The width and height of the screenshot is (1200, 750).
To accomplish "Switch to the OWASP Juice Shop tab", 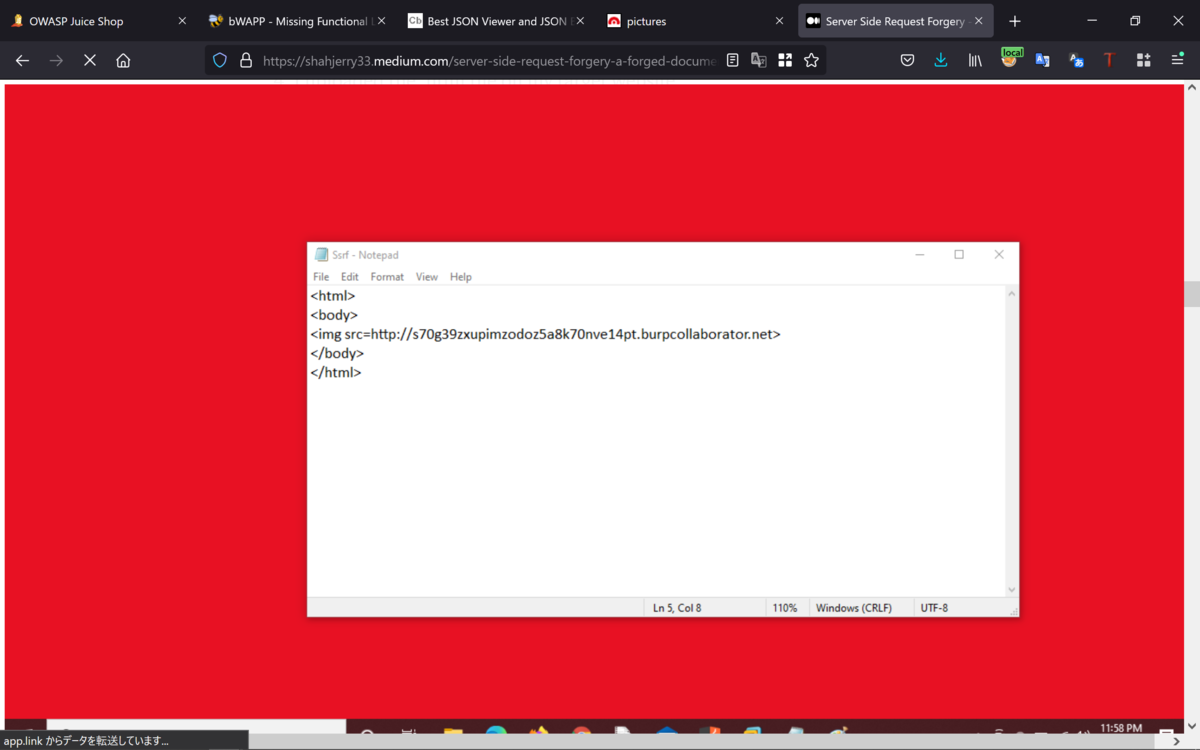I will point(98,21).
